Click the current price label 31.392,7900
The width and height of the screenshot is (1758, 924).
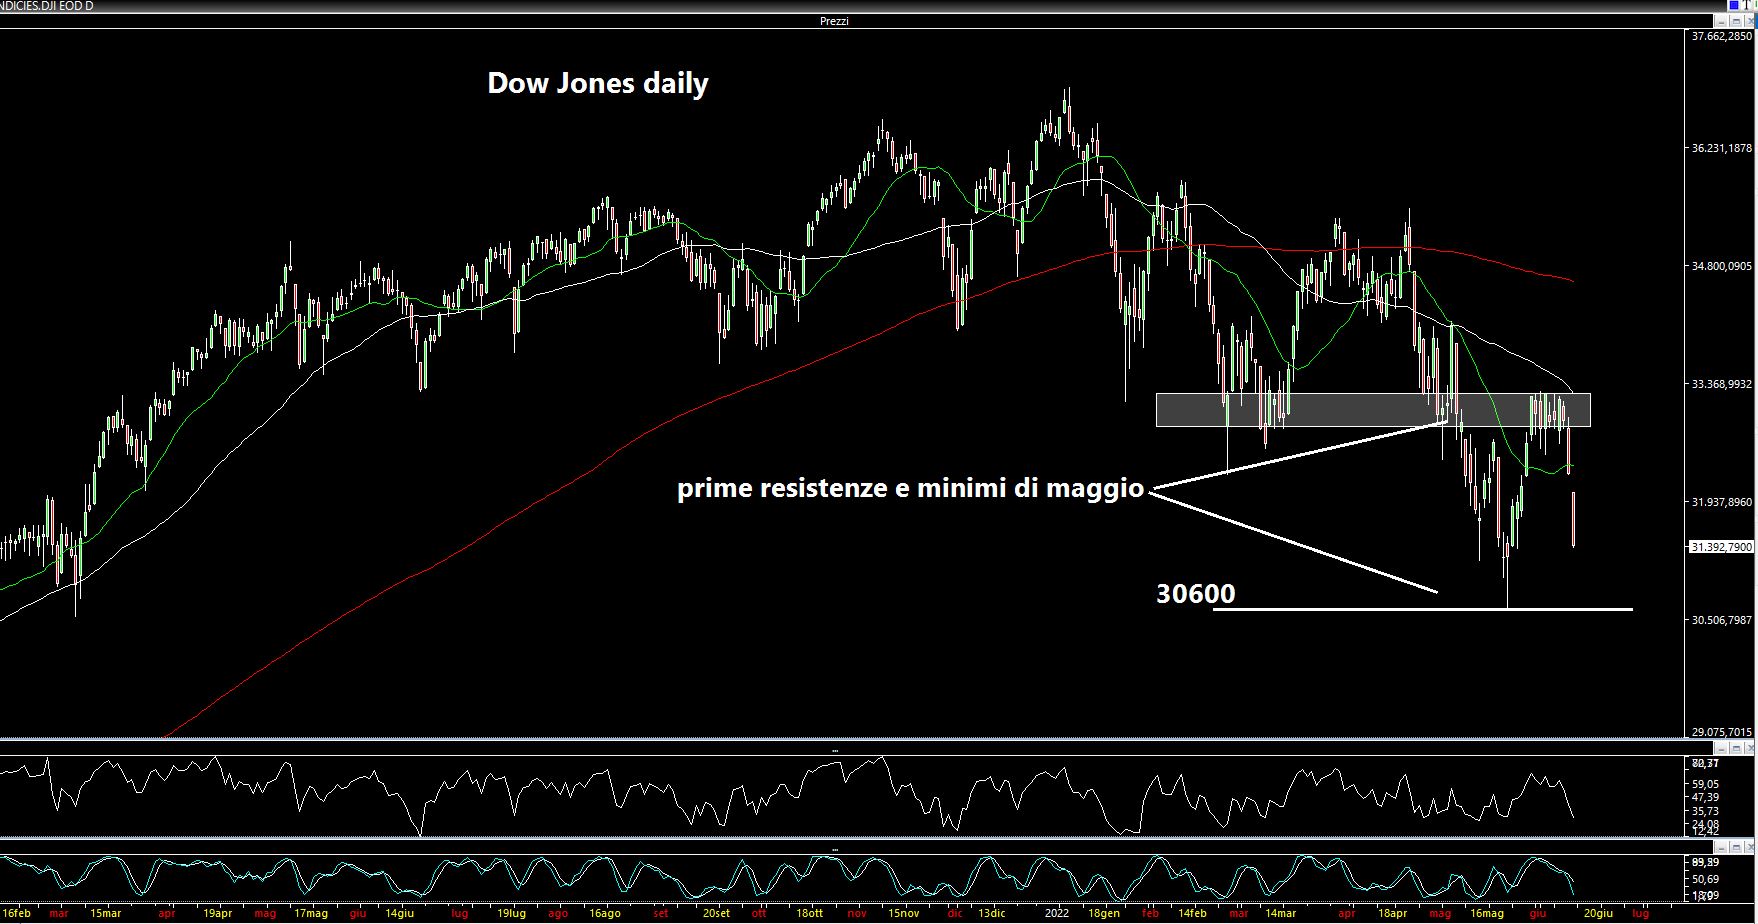click(1721, 547)
